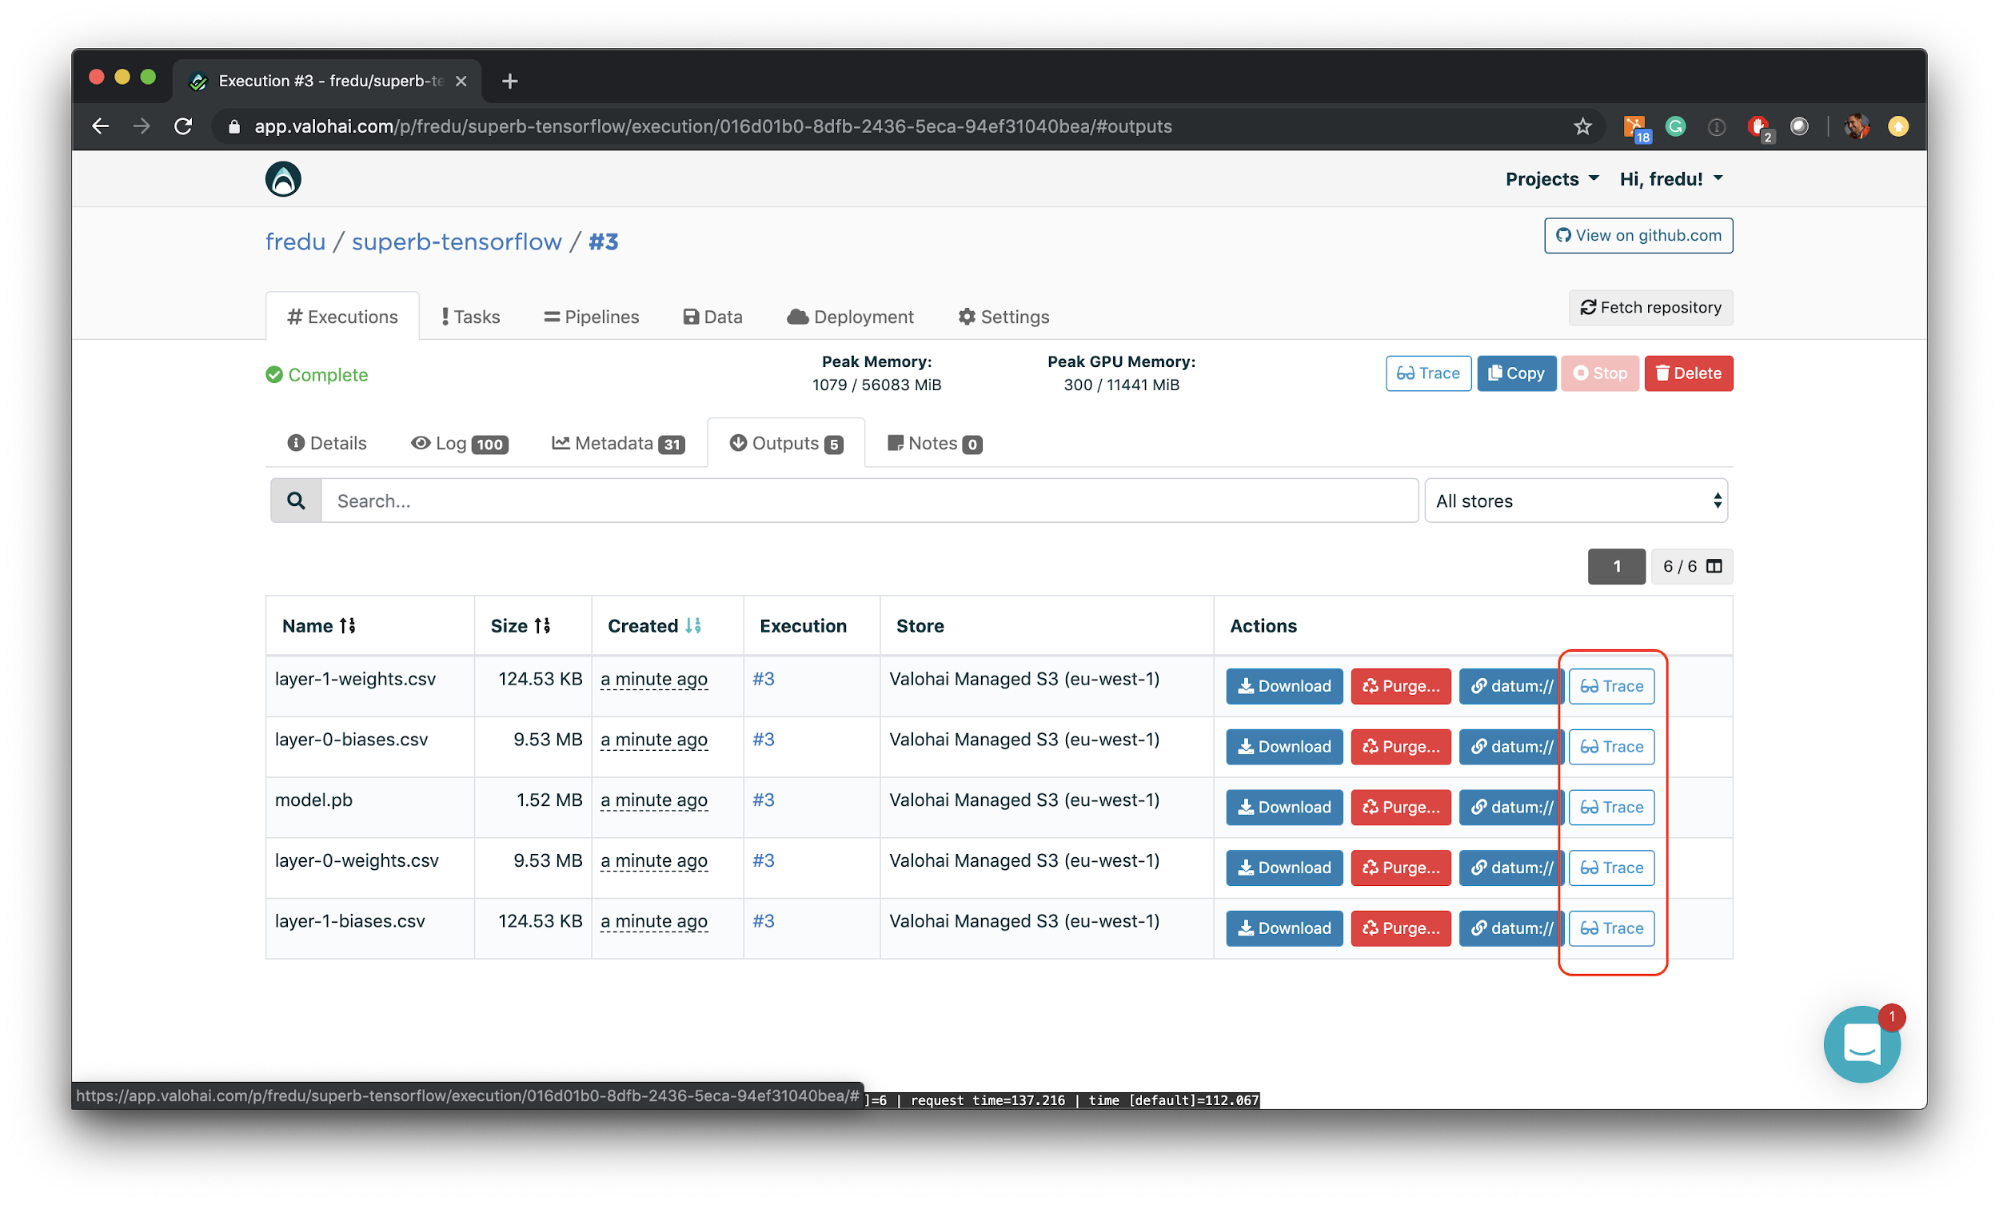Open the All stores filter dropdown
The image size is (1999, 1205).
[1576, 500]
